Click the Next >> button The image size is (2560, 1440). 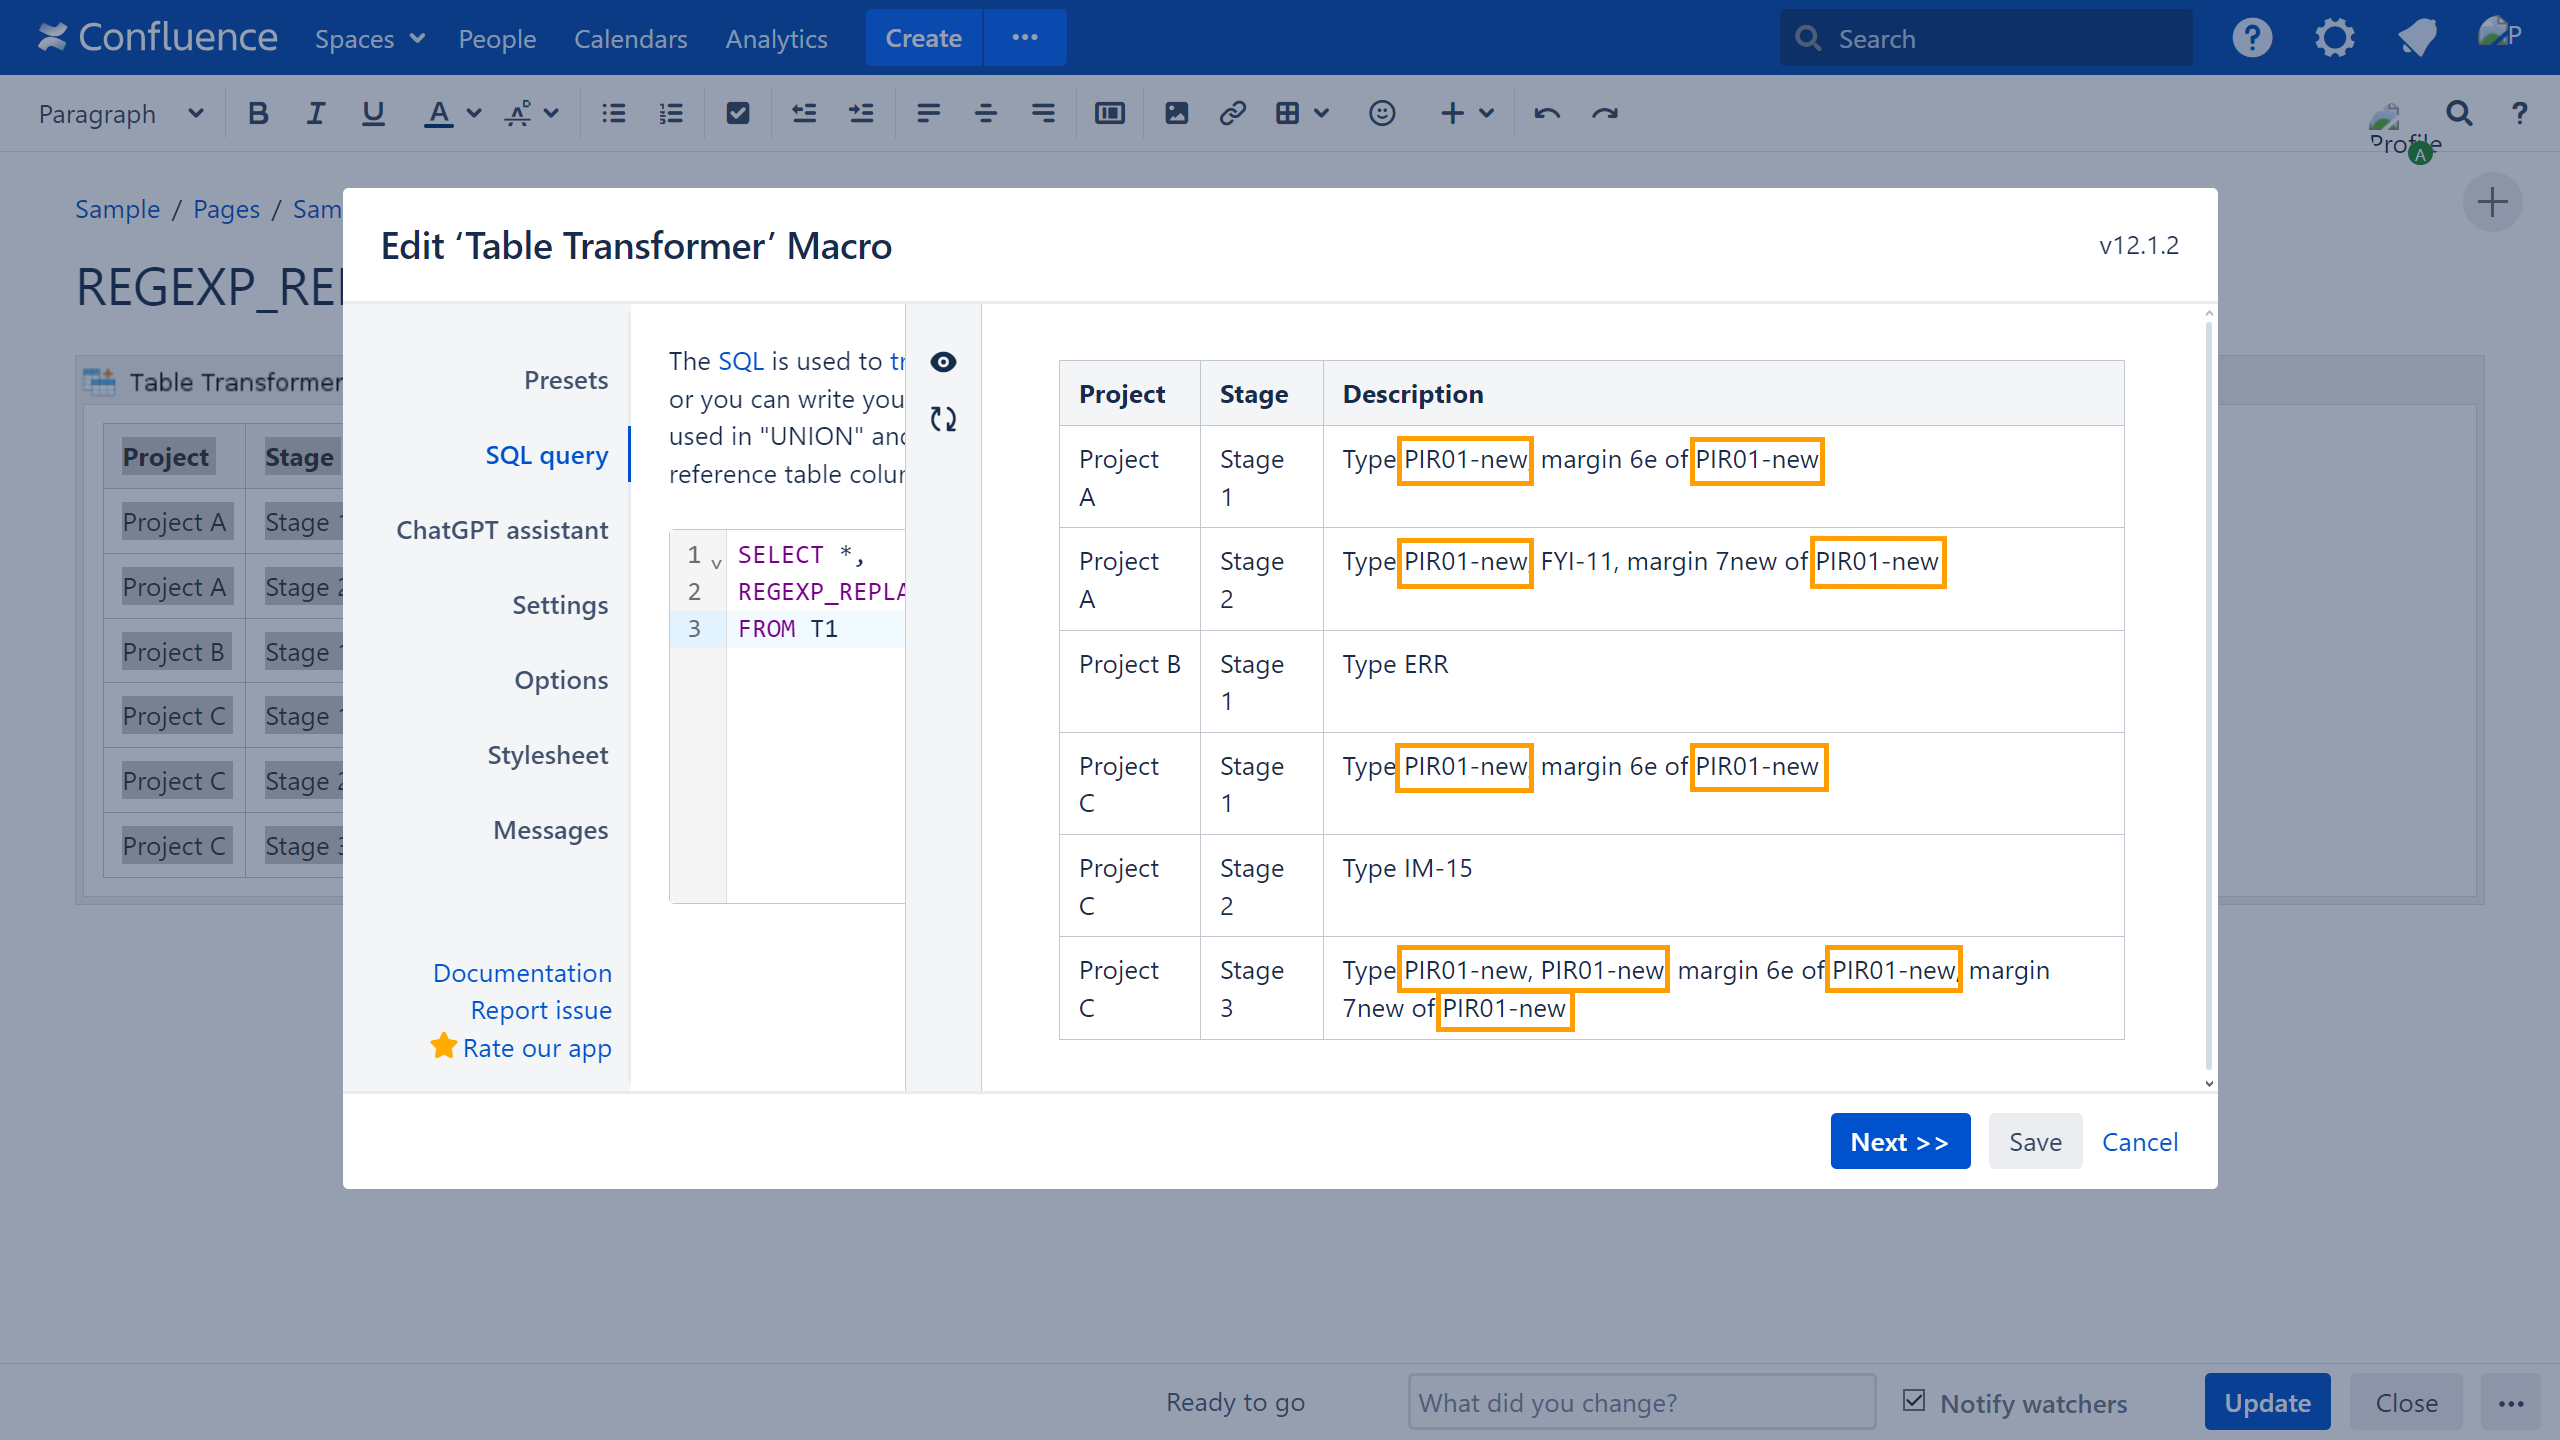pyautogui.click(x=1899, y=1141)
